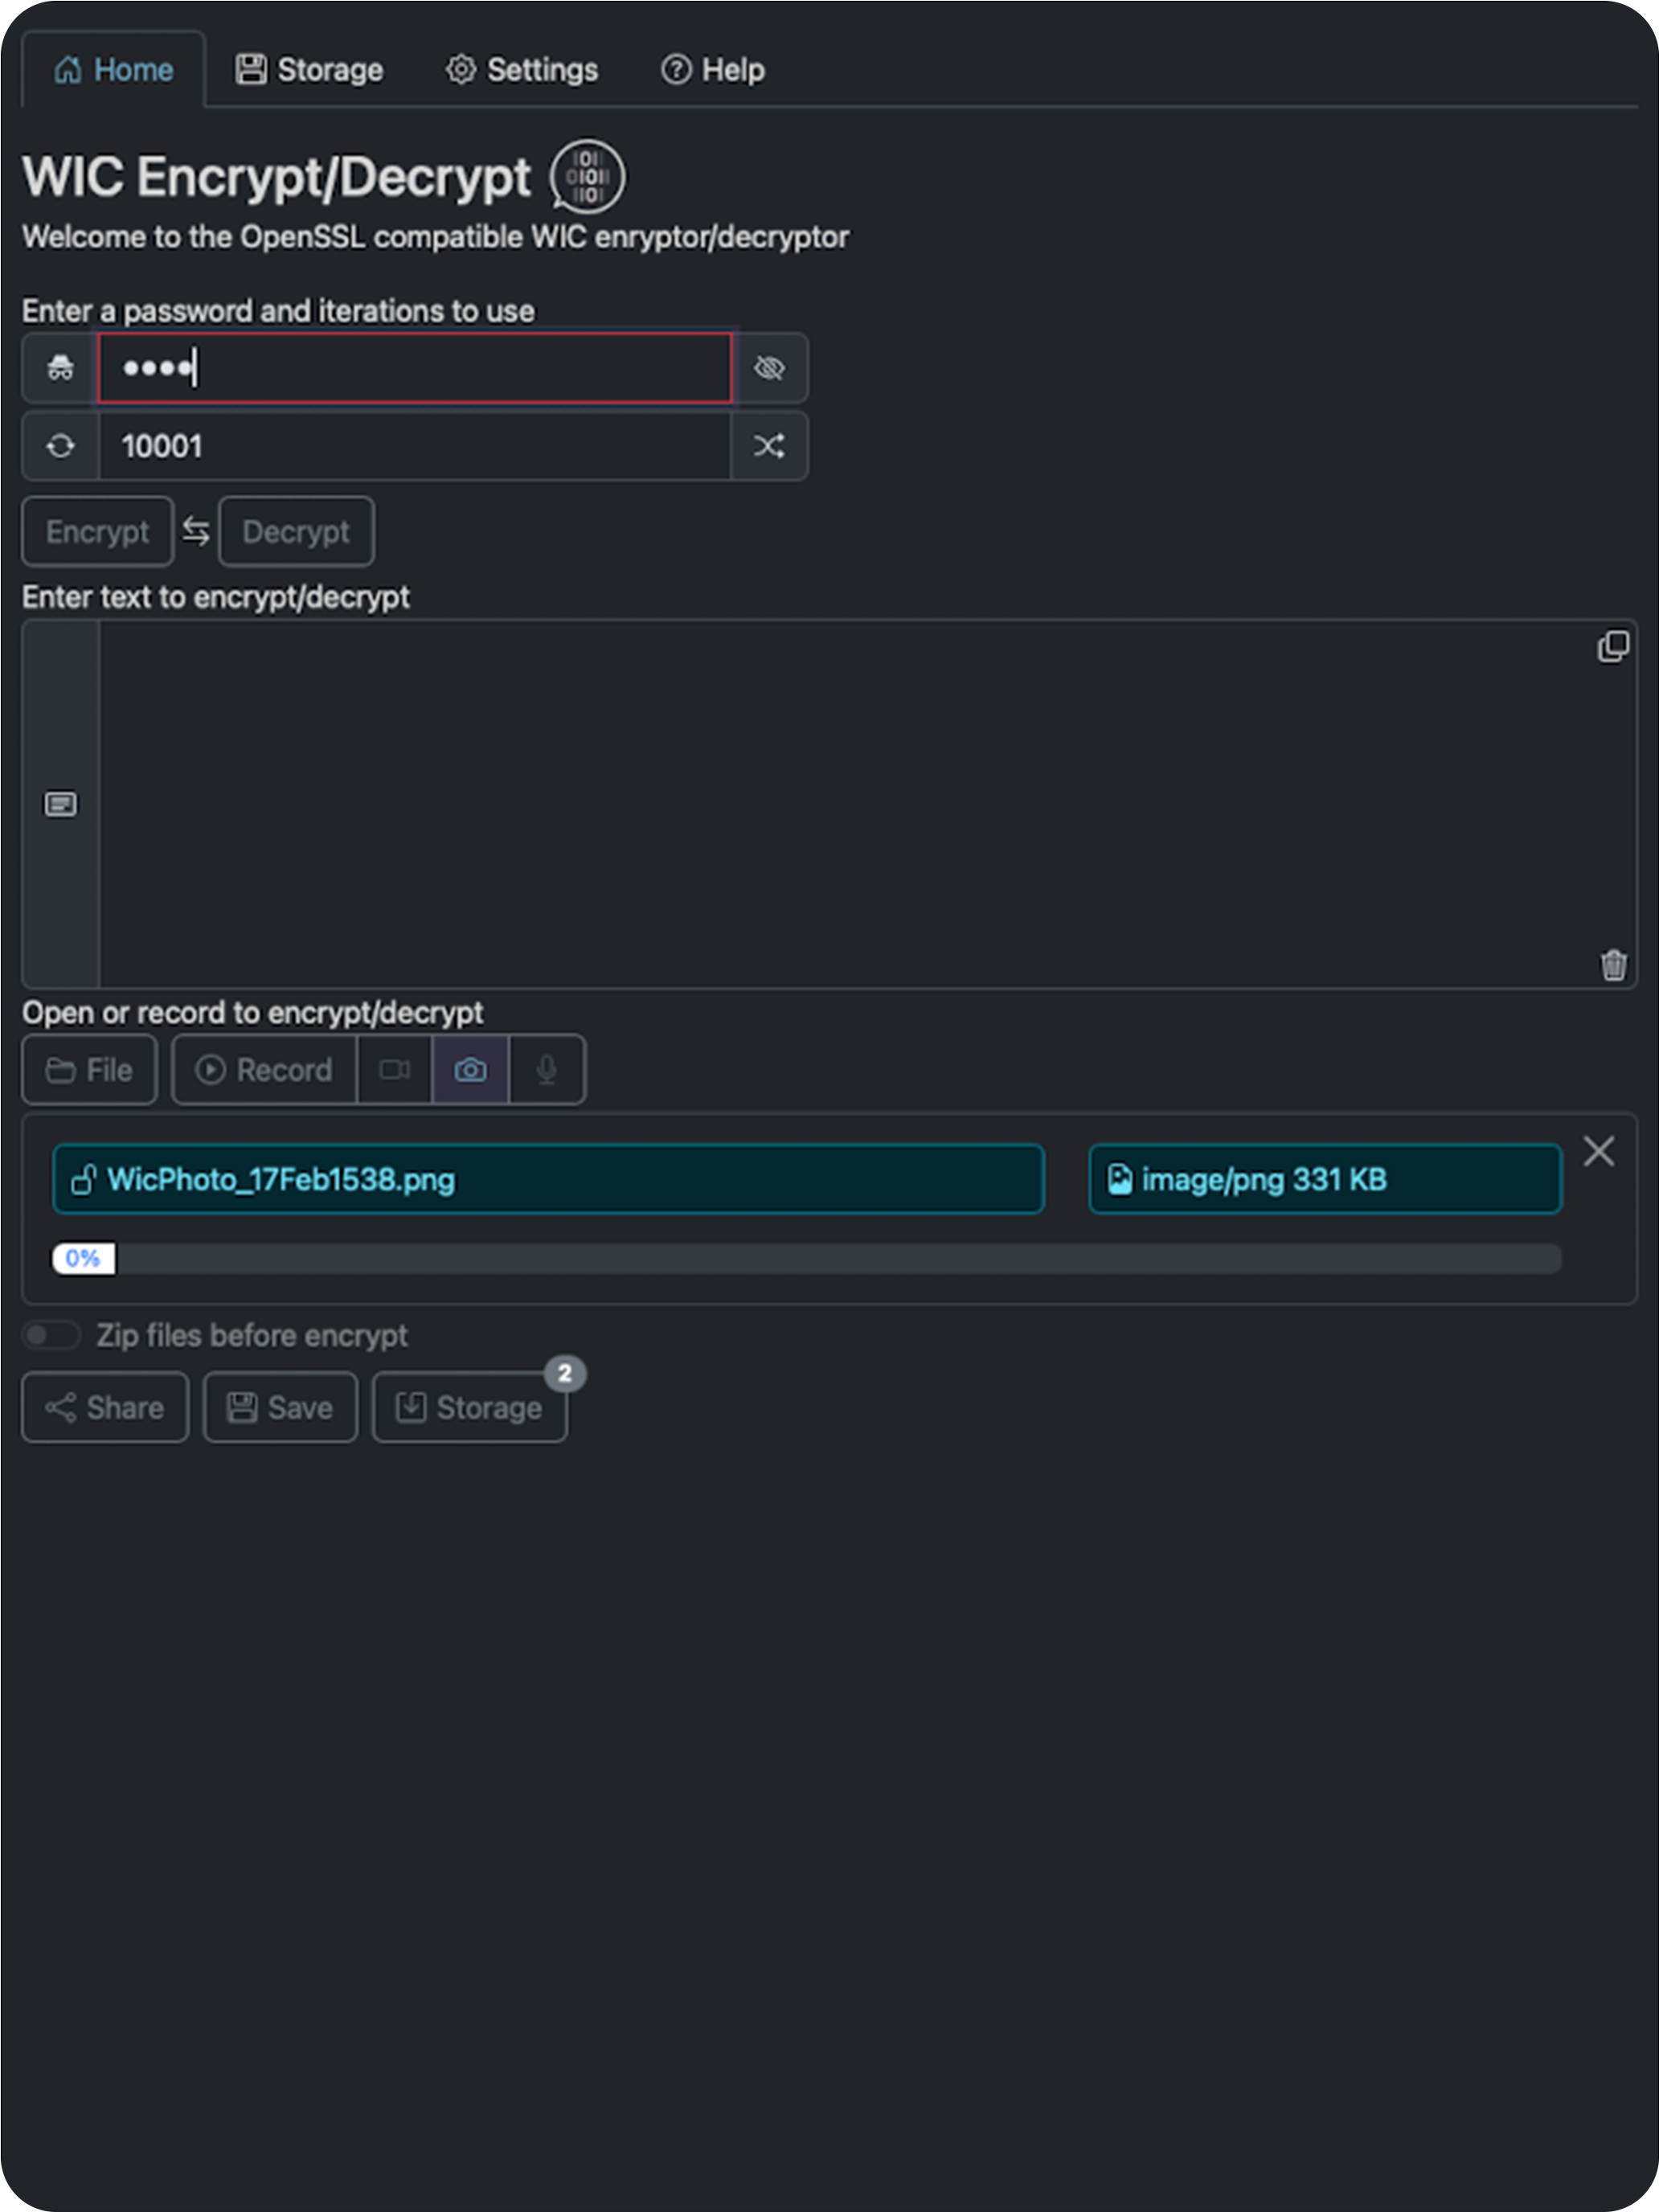
Task: Start recording with the Record button
Action: (x=265, y=1070)
